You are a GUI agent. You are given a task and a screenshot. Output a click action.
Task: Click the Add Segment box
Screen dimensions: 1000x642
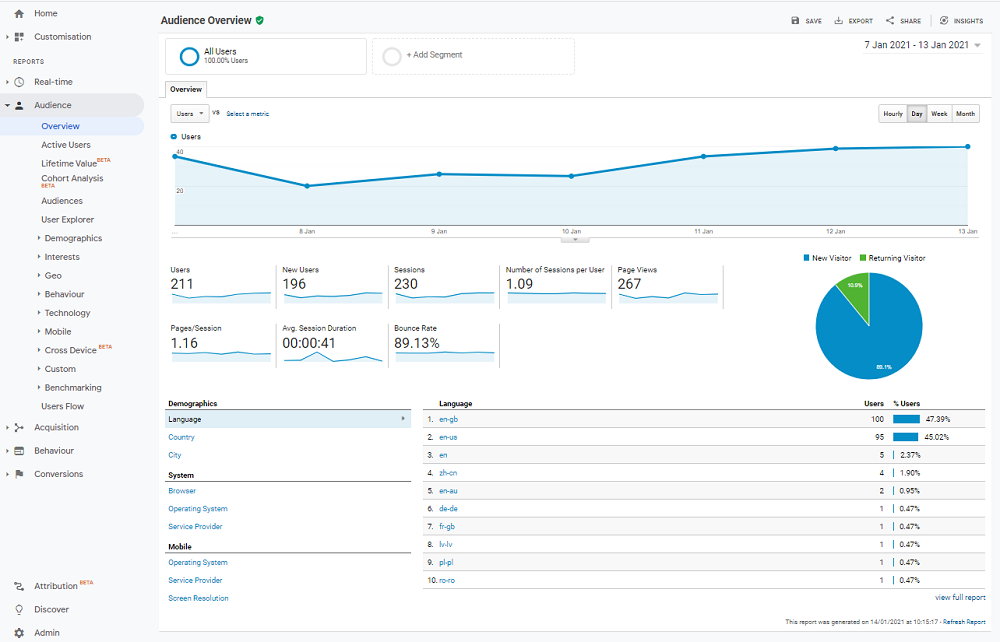pyautogui.click(x=473, y=57)
